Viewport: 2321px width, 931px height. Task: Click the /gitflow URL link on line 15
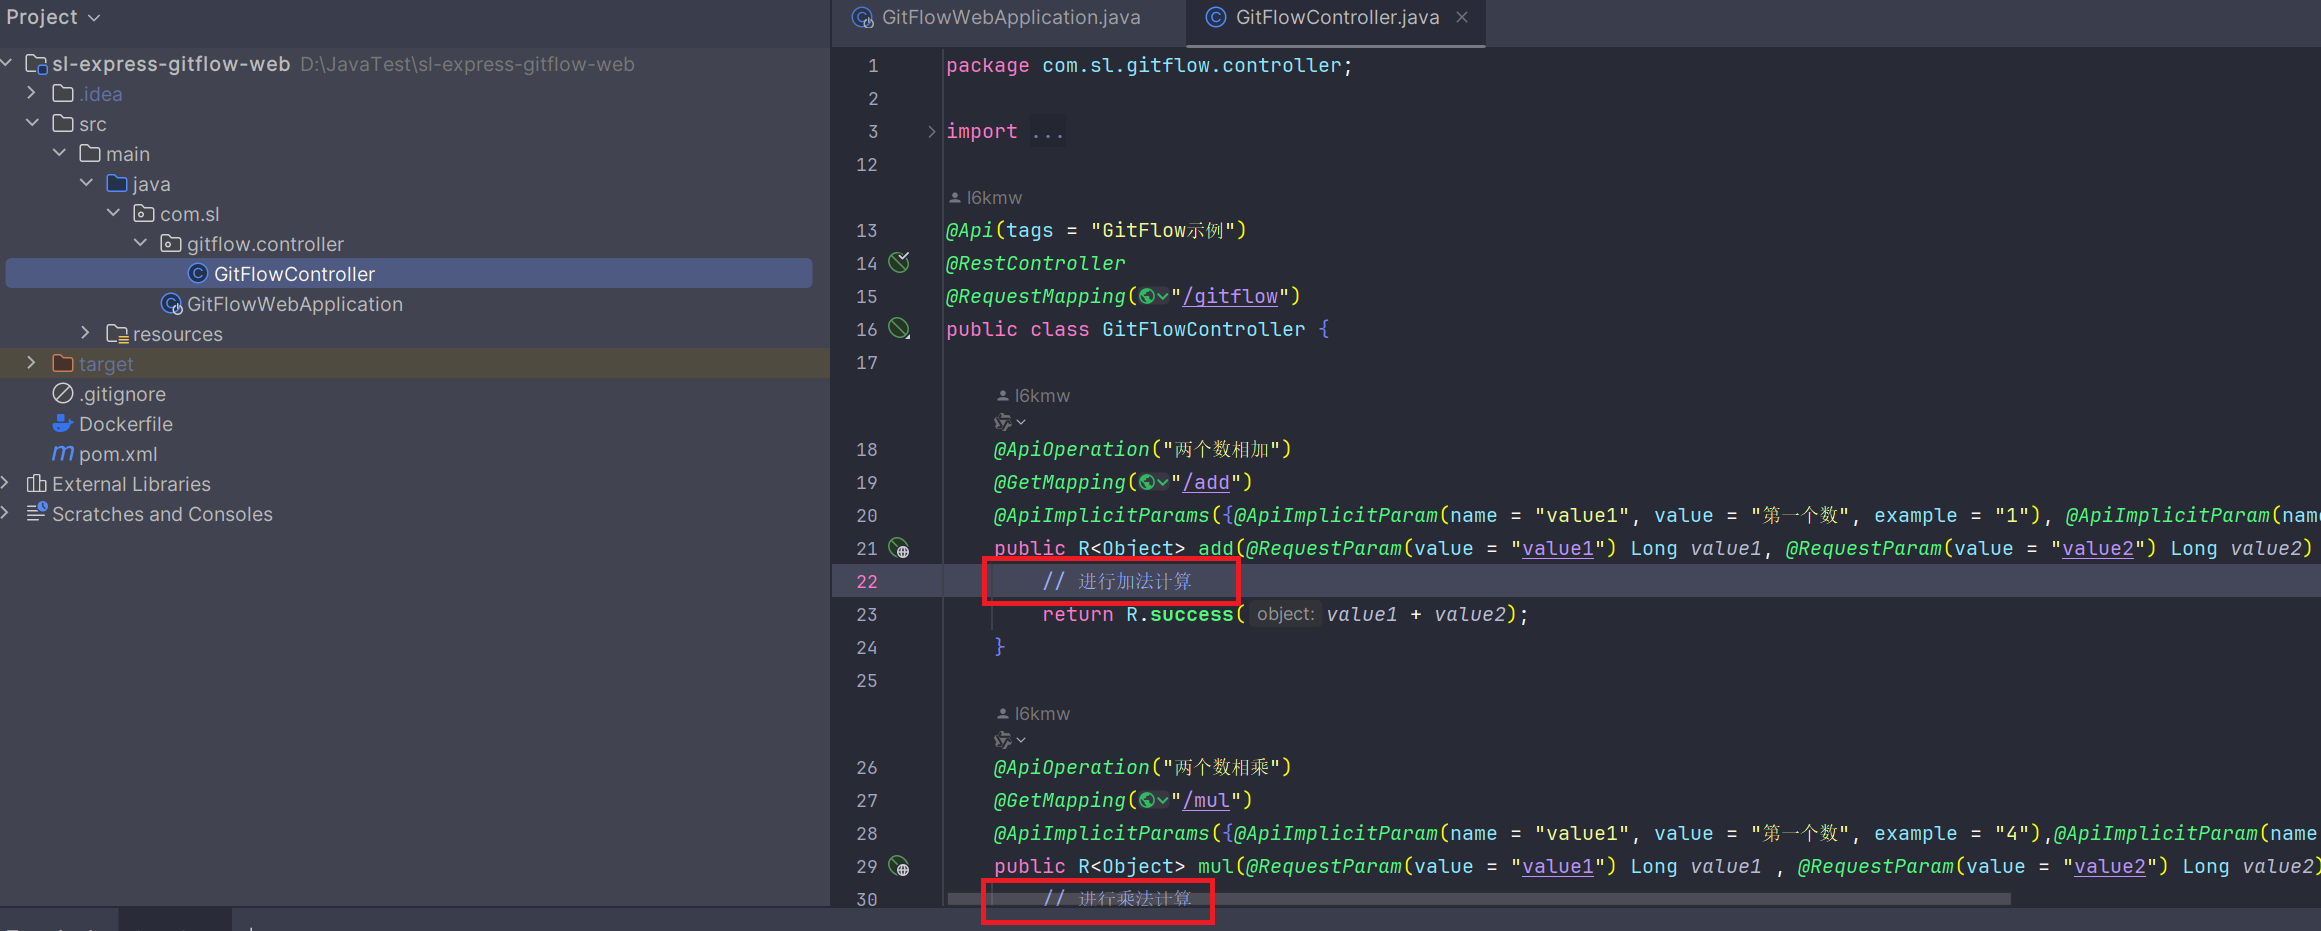[x=1231, y=296]
